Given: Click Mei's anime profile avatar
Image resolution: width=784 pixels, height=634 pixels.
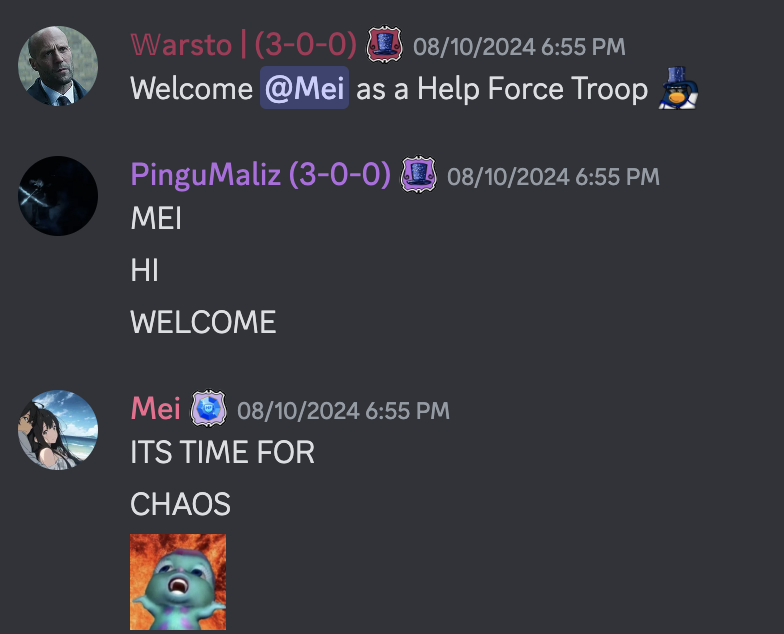Looking at the screenshot, I should (58, 430).
